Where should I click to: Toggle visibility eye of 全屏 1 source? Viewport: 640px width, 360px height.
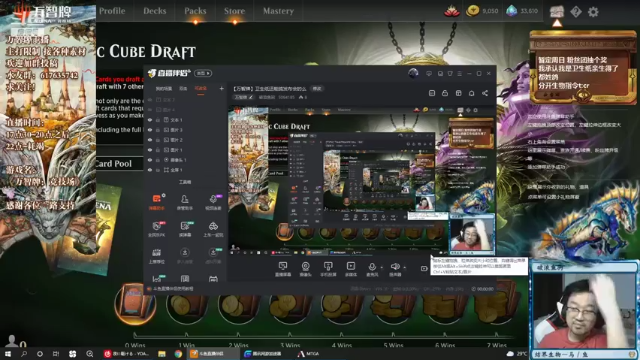click(x=150, y=170)
